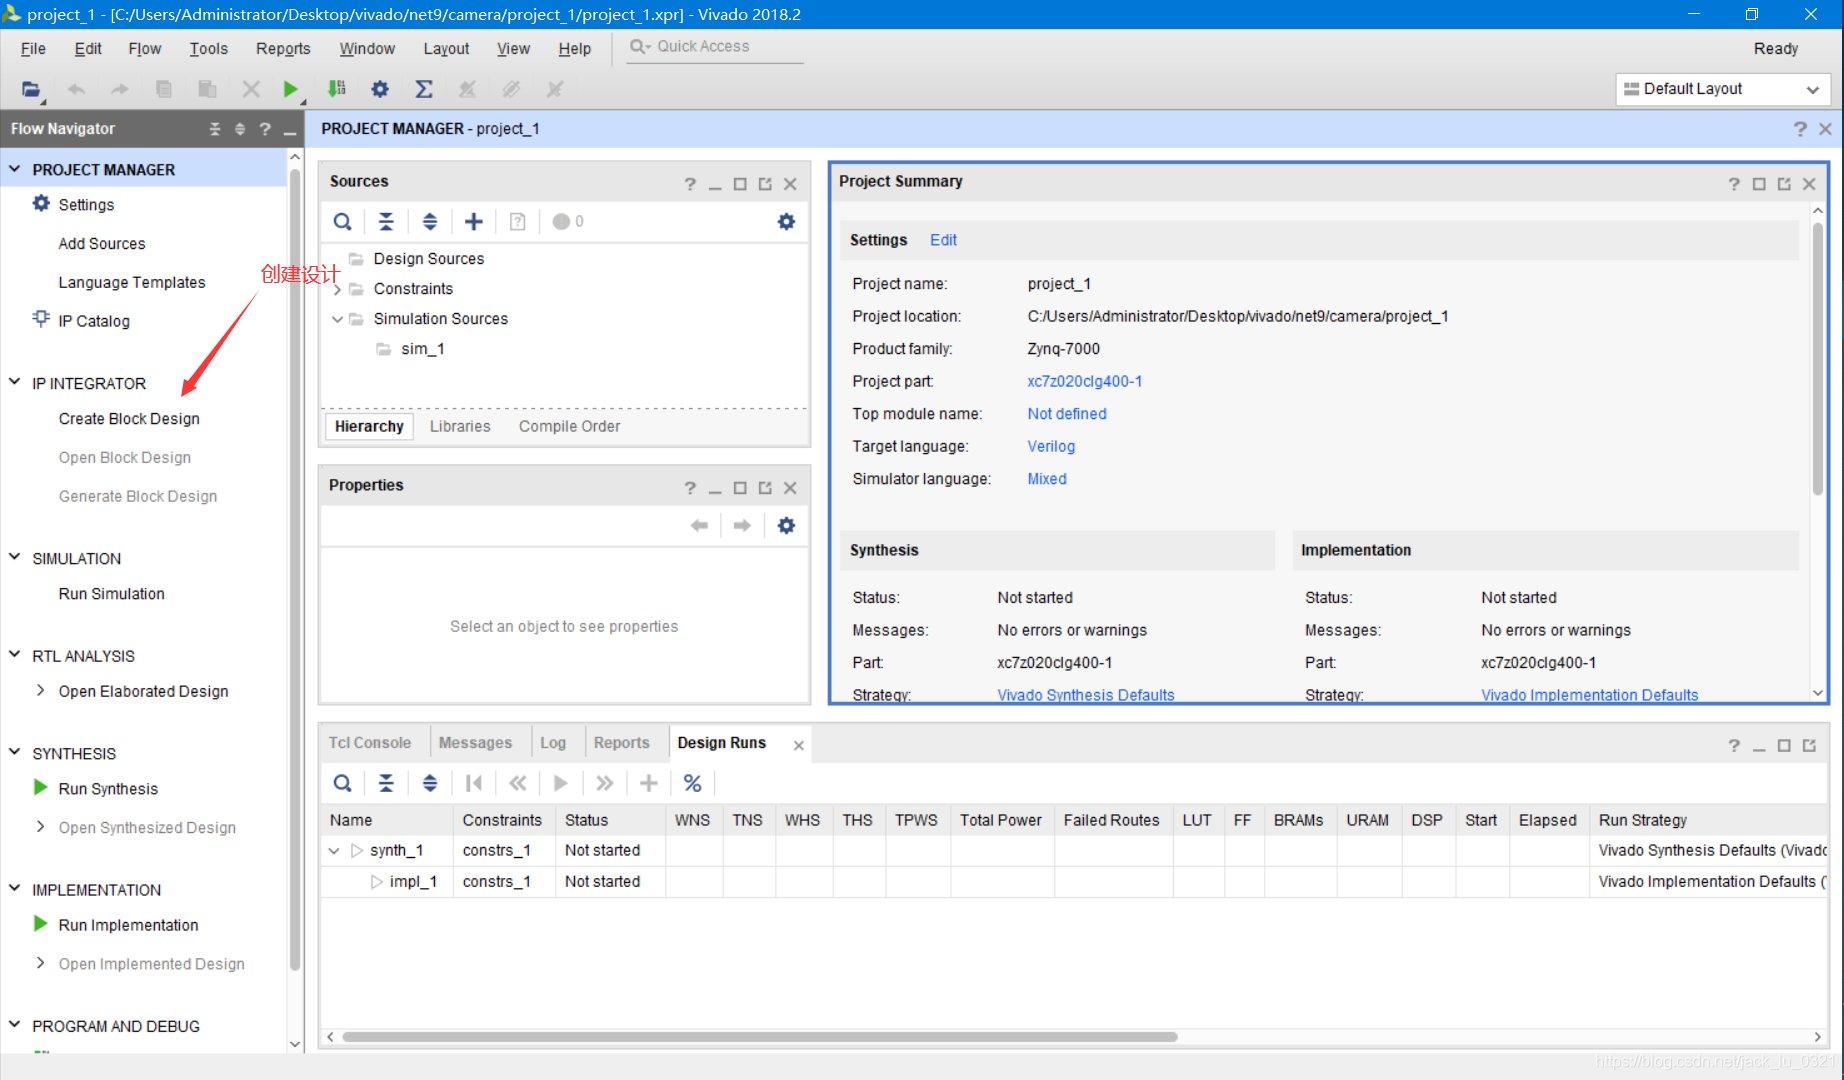Click the Quick Access search field
1844x1080 pixels.
[x=715, y=47]
